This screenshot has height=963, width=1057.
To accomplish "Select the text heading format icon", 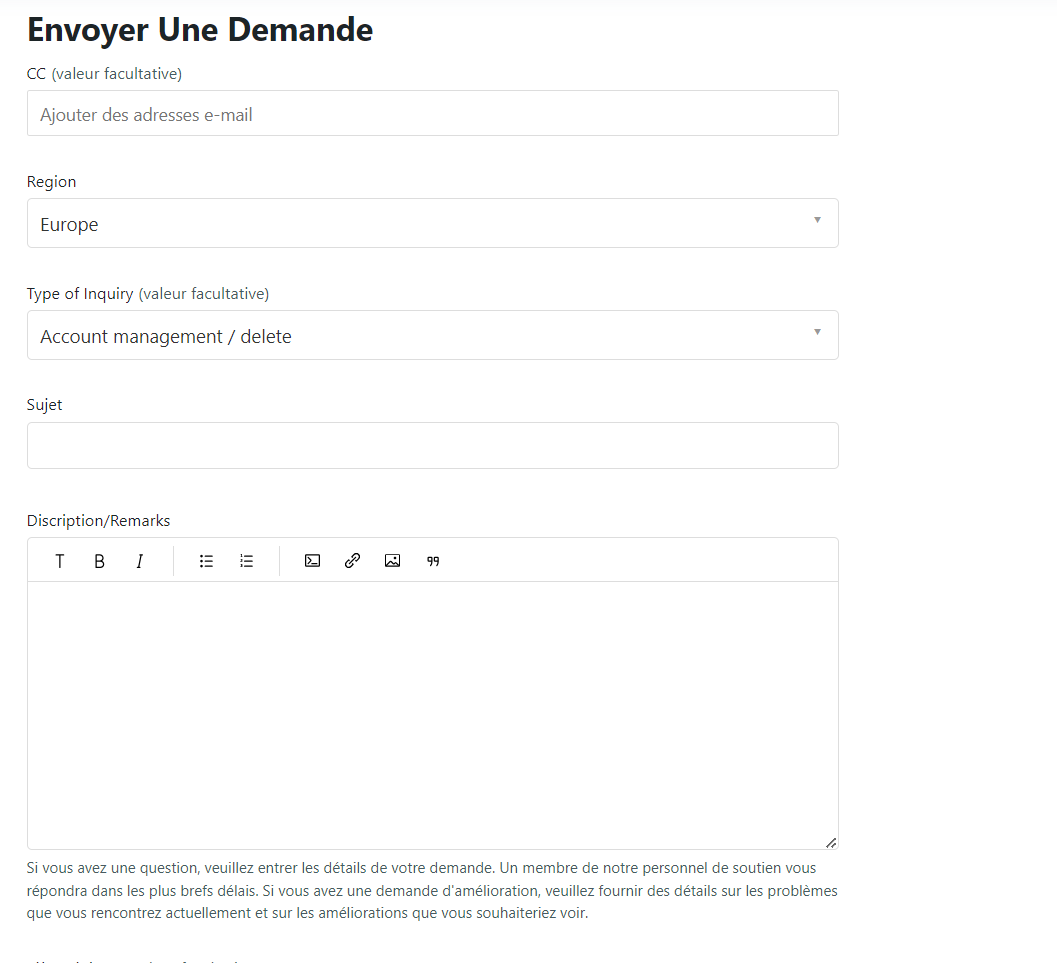I will tap(59, 561).
